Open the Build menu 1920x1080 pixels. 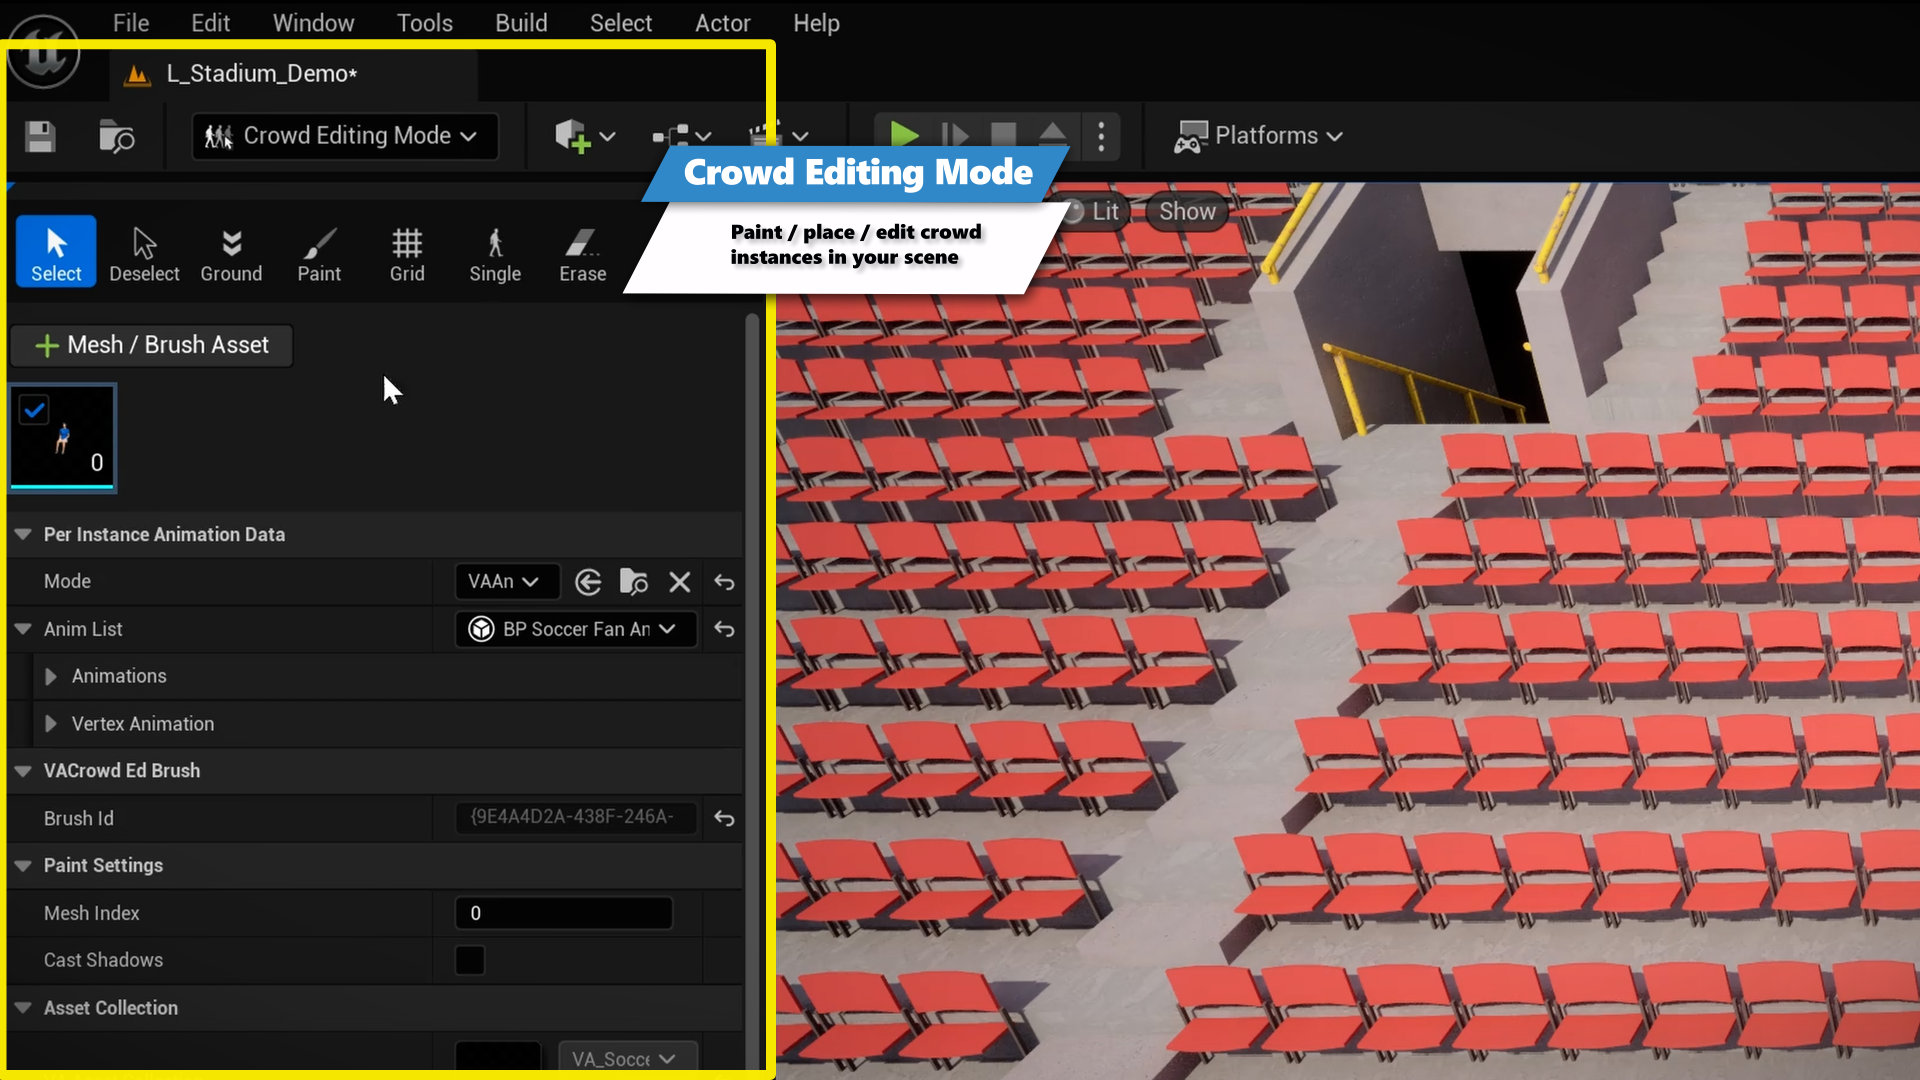pyautogui.click(x=520, y=22)
